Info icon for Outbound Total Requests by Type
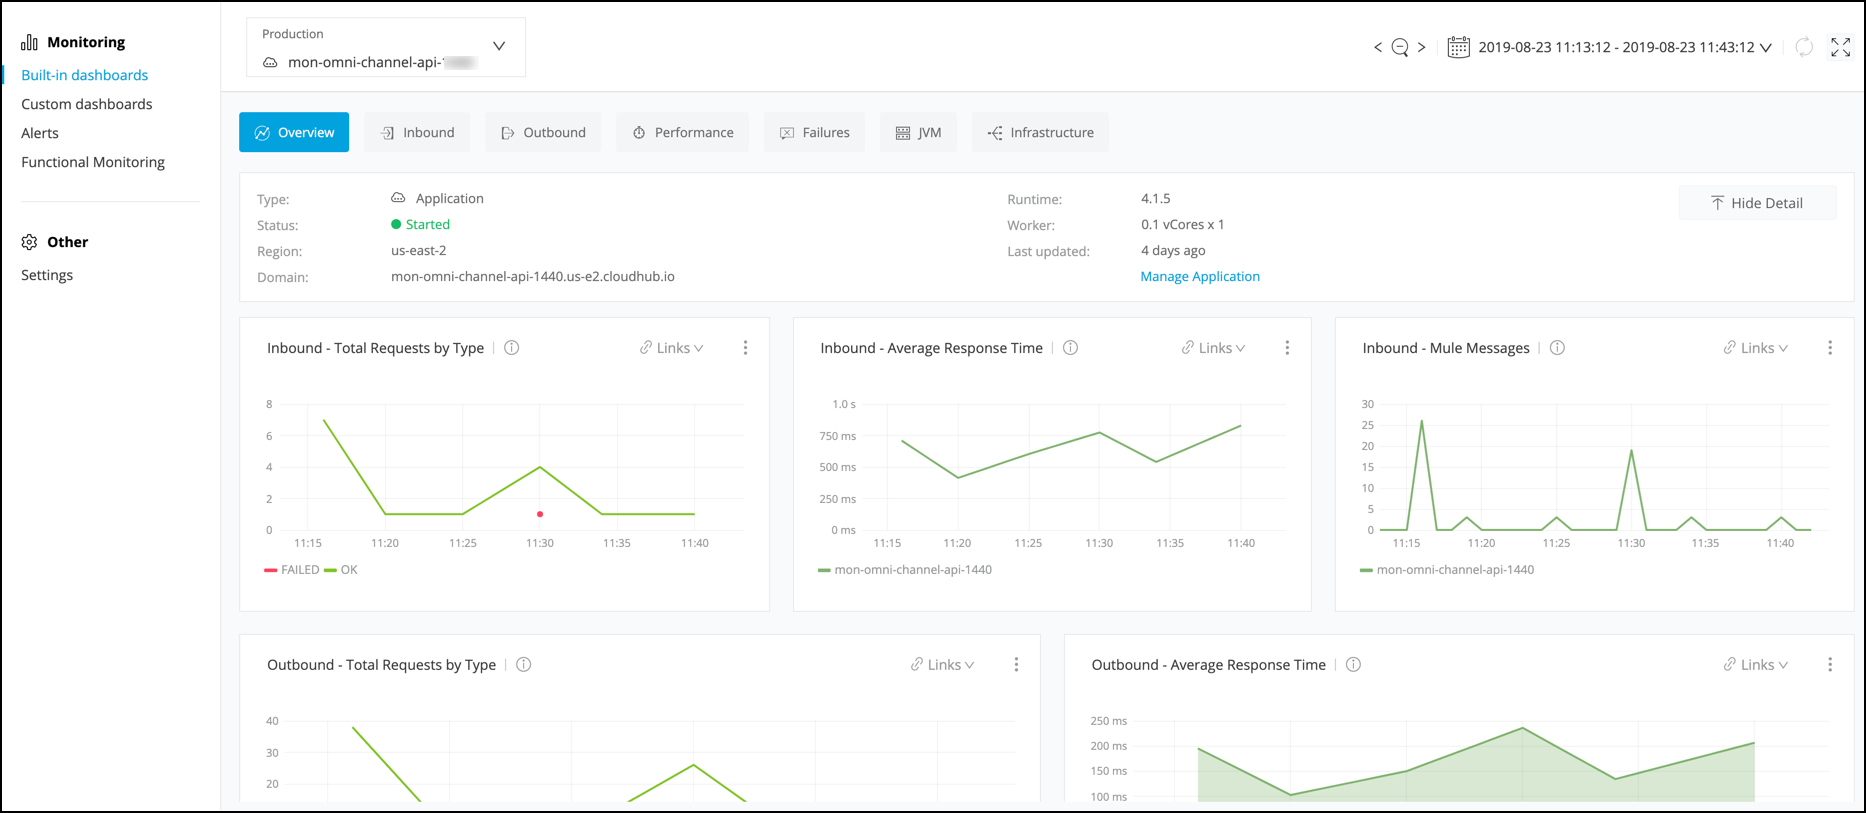 523,665
